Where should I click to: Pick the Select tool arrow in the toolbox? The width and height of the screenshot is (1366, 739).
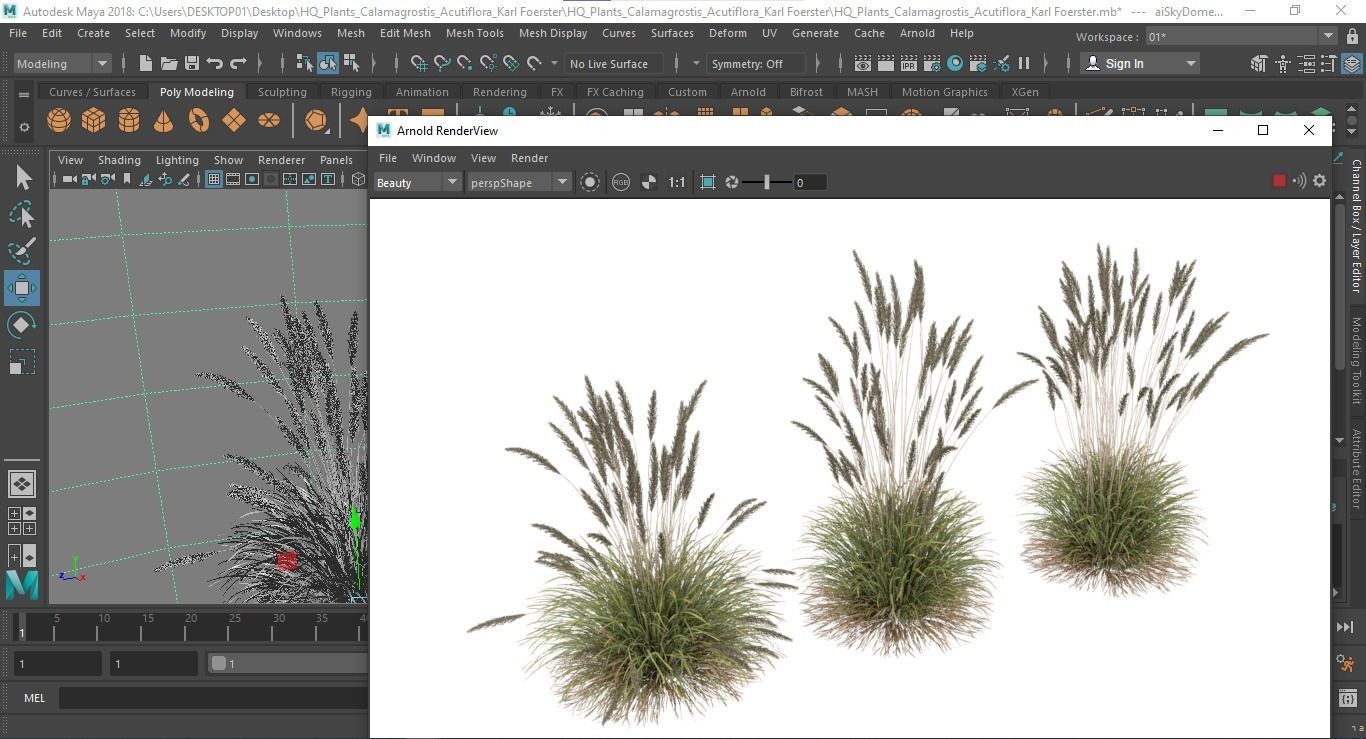click(x=22, y=178)
